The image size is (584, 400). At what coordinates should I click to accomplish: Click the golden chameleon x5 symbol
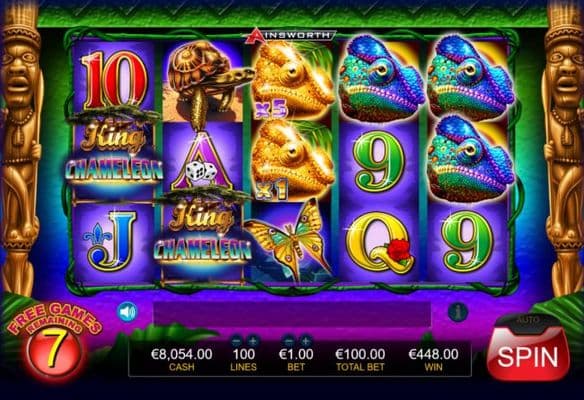292,80
